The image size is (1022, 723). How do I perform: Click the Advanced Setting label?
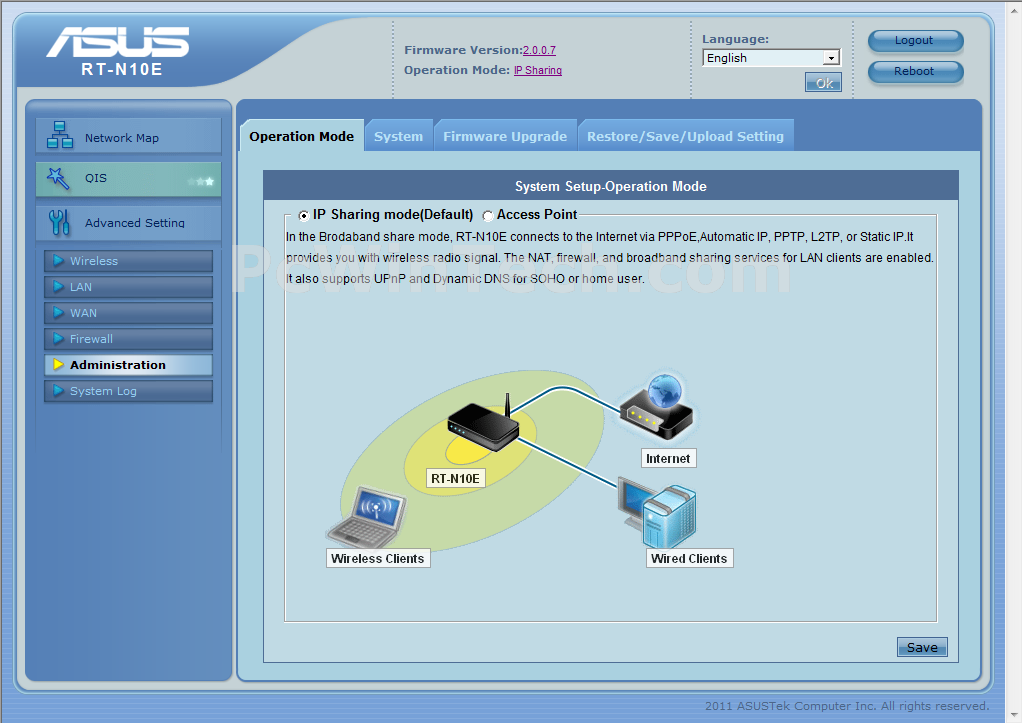point(135,223)
